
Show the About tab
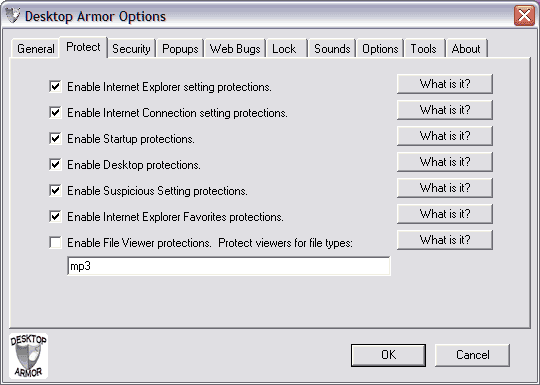coord(466,49)
